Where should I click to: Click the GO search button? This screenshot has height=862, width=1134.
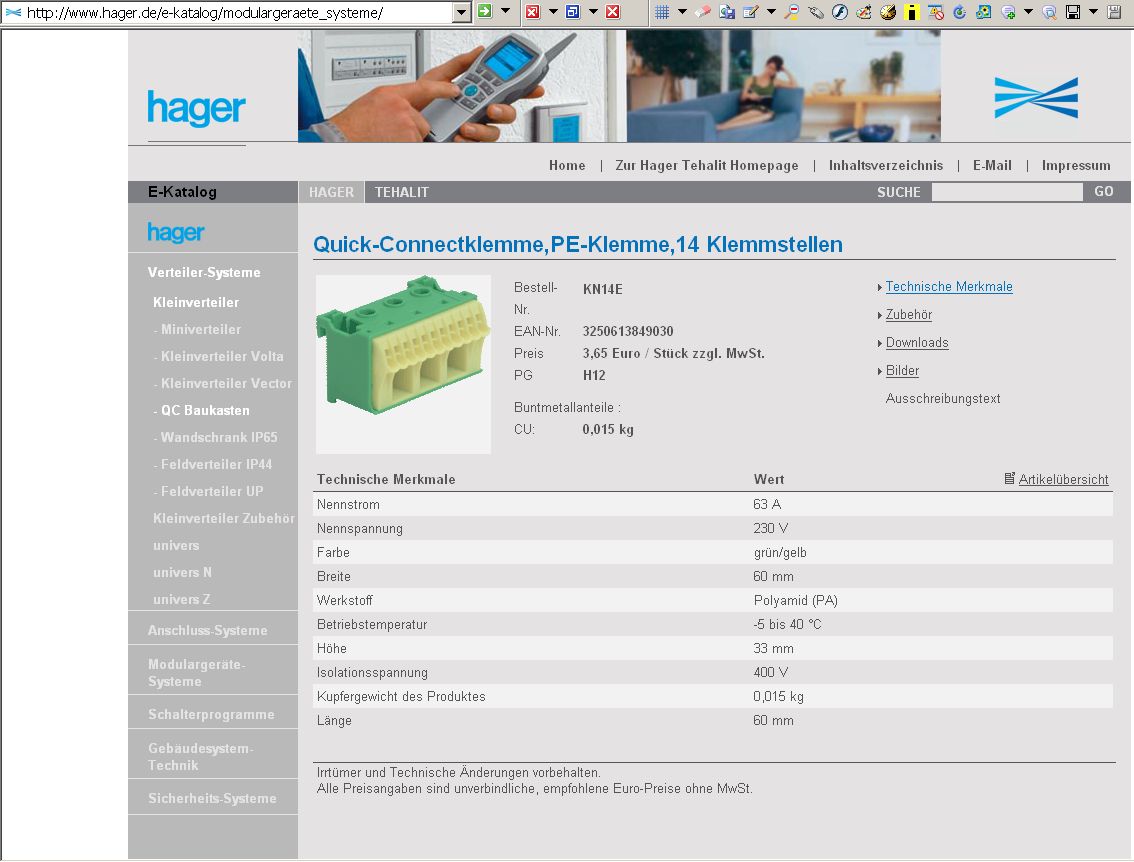(1104, 192)
